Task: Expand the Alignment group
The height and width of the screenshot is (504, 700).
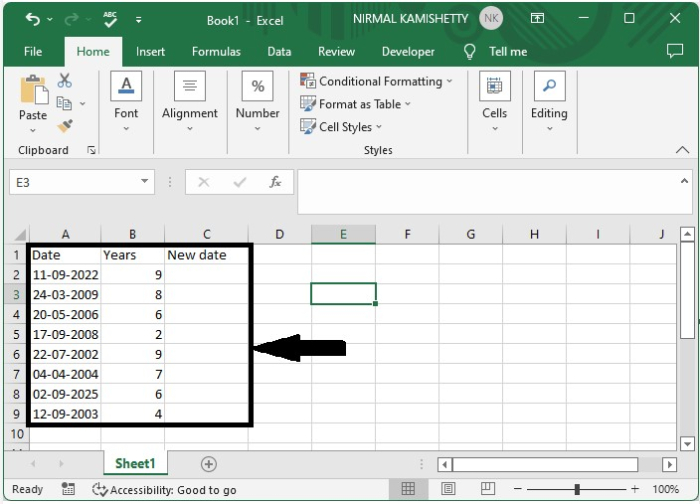Action: click(x=190, y=102)
